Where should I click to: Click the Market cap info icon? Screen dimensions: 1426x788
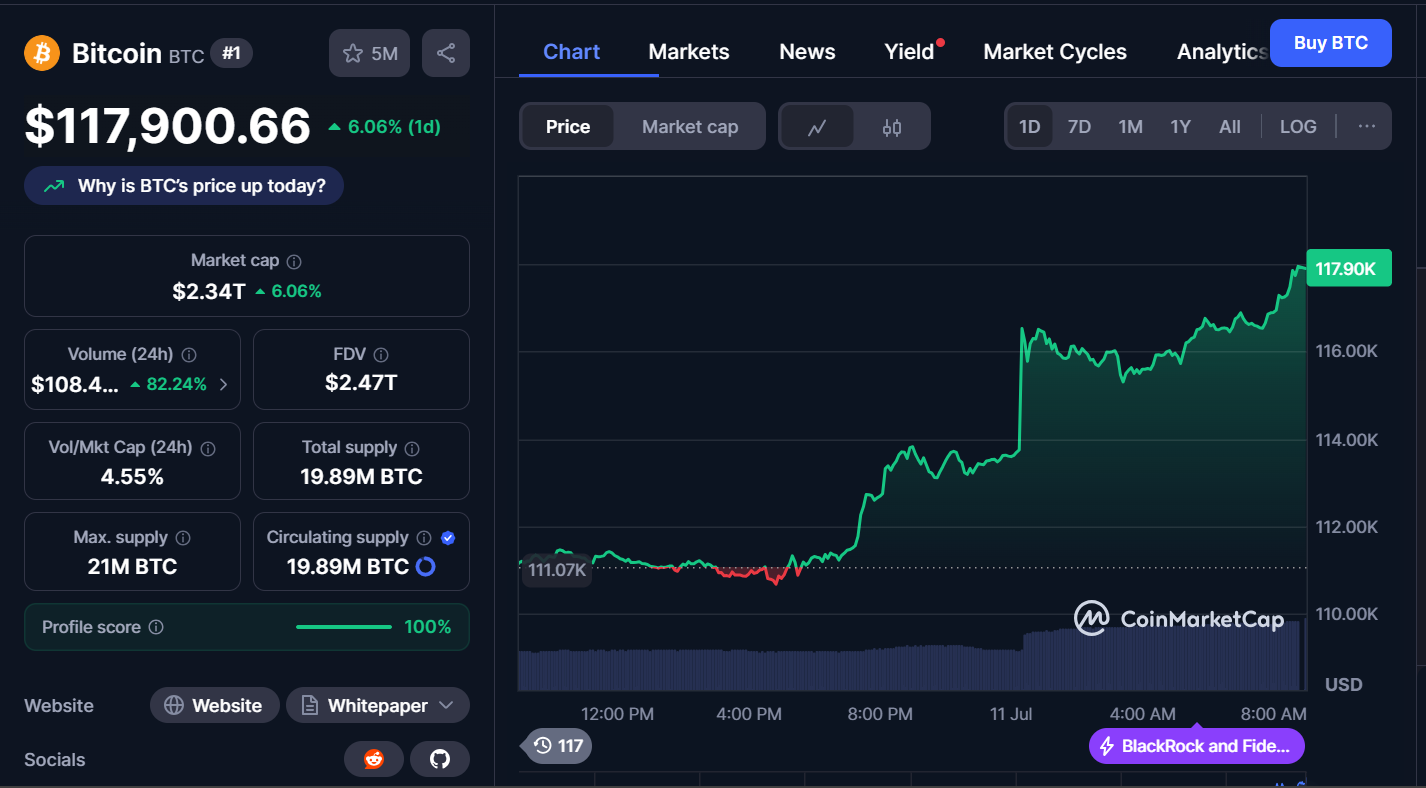pos(294,261)
